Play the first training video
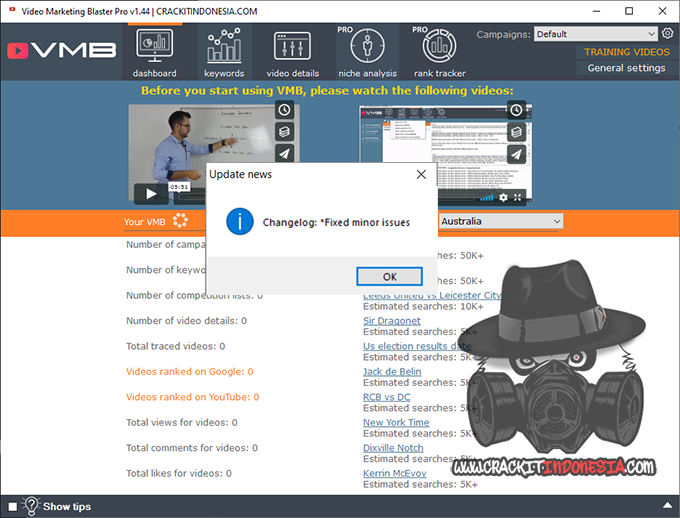This screenshot has width=680, height=518. click(150, 194)
